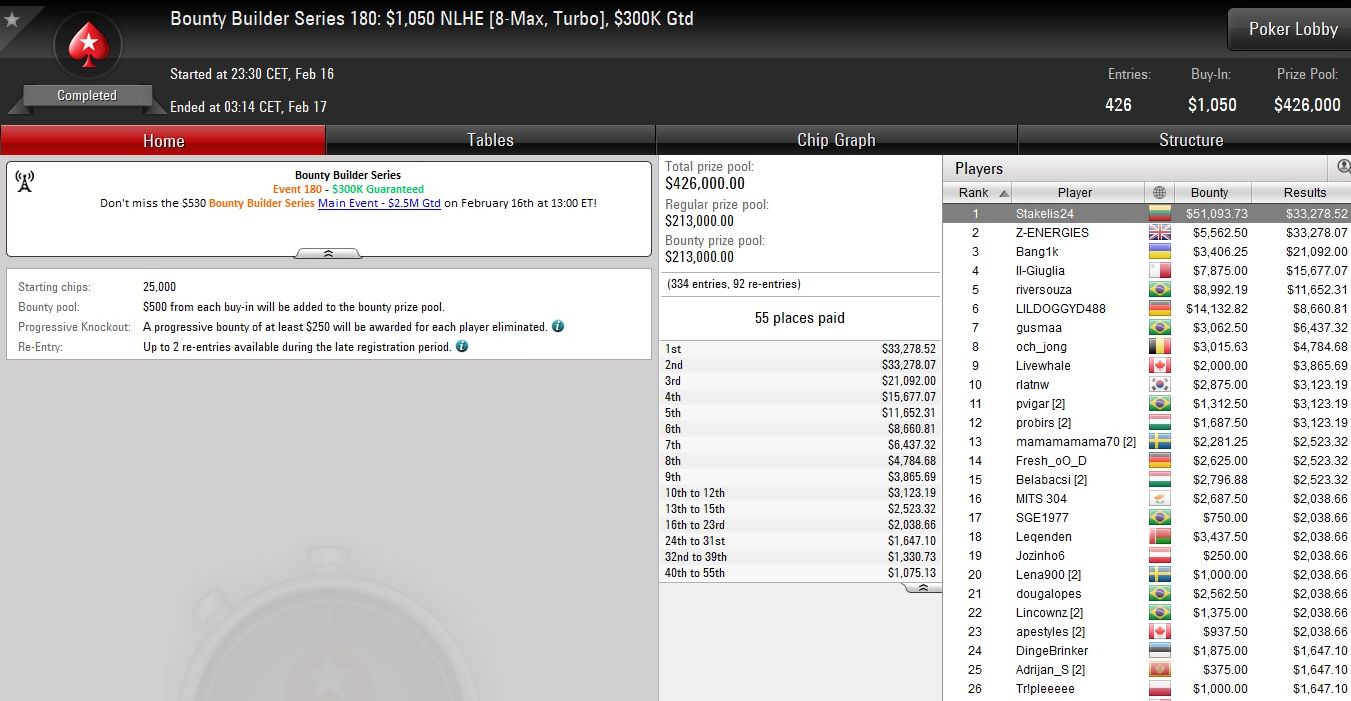
Task: Click the Poker Lobby button
Action: pos(1292,29)
